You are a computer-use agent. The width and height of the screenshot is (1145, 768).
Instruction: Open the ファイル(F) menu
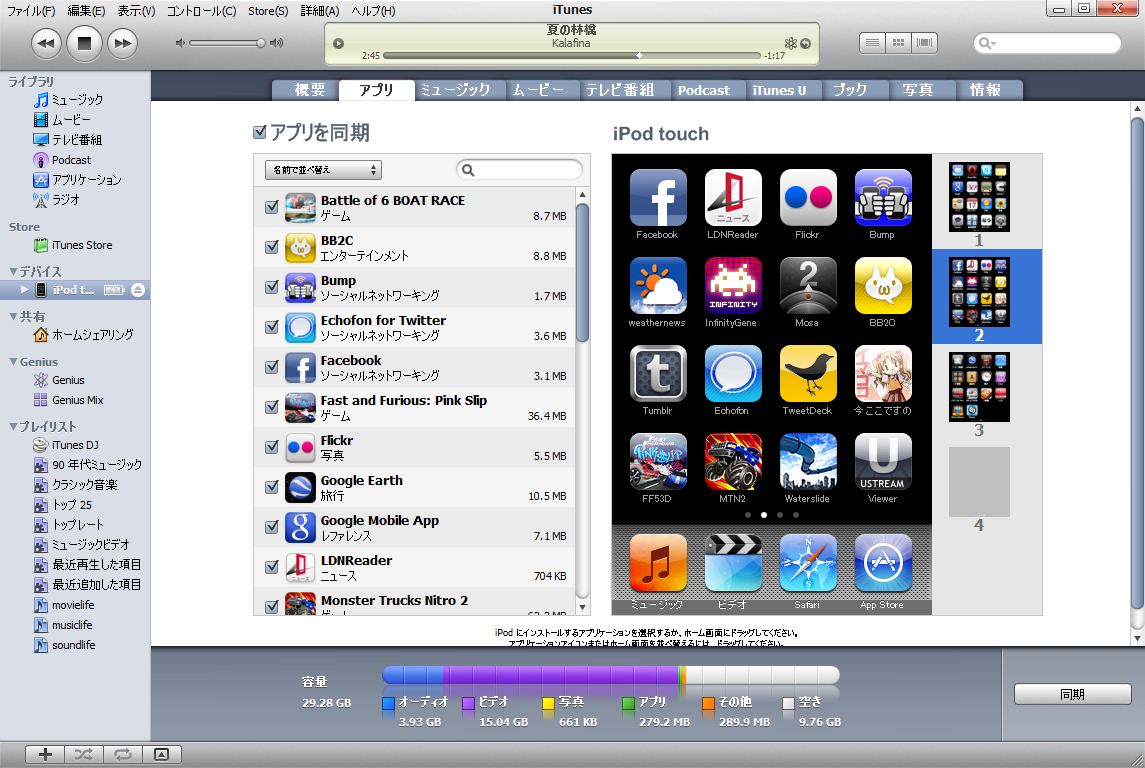coord(31,11)
